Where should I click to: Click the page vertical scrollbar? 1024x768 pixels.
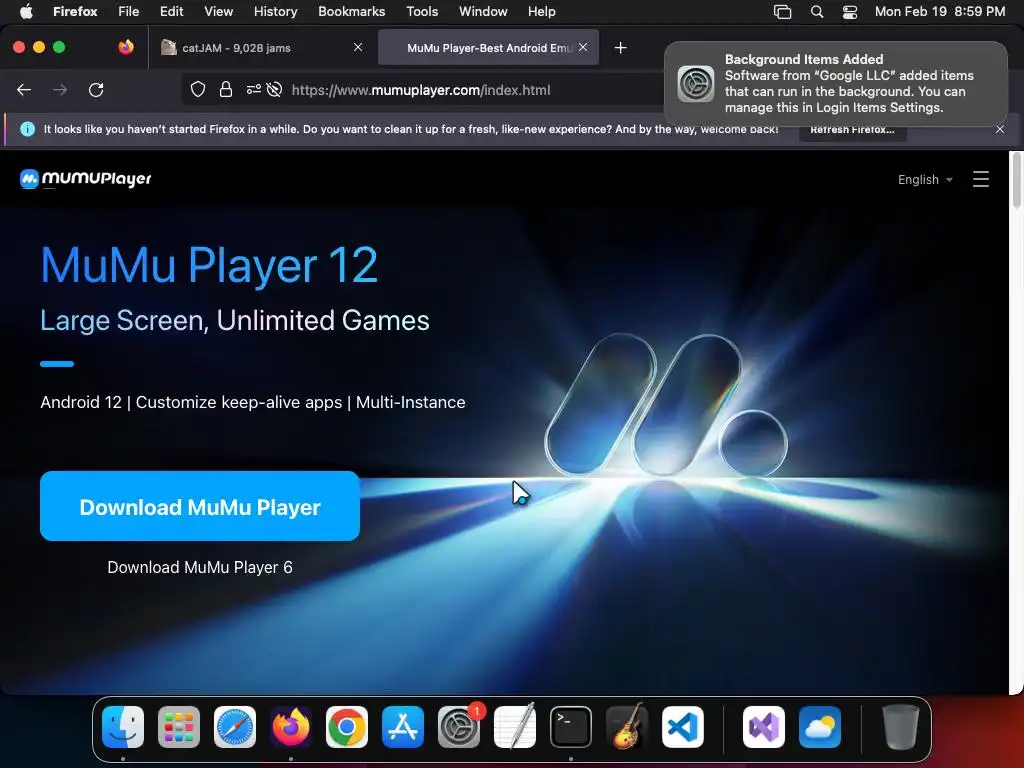click(x=1016, y=180)
